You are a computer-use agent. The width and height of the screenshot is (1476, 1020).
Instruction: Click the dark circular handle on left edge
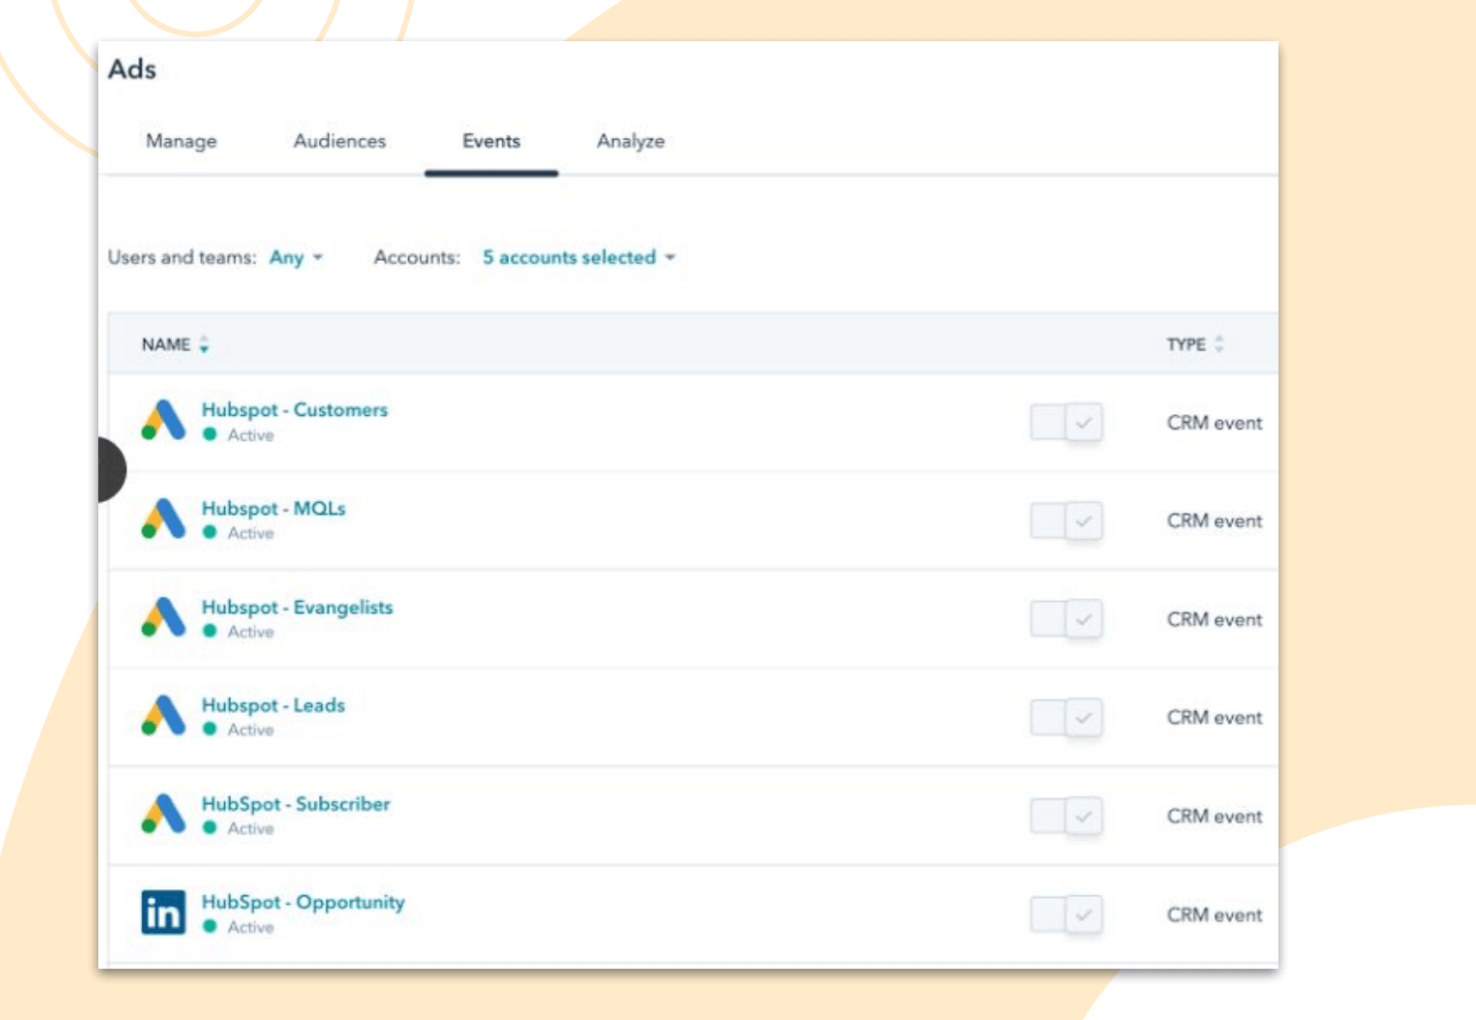[x=111, y=469]
